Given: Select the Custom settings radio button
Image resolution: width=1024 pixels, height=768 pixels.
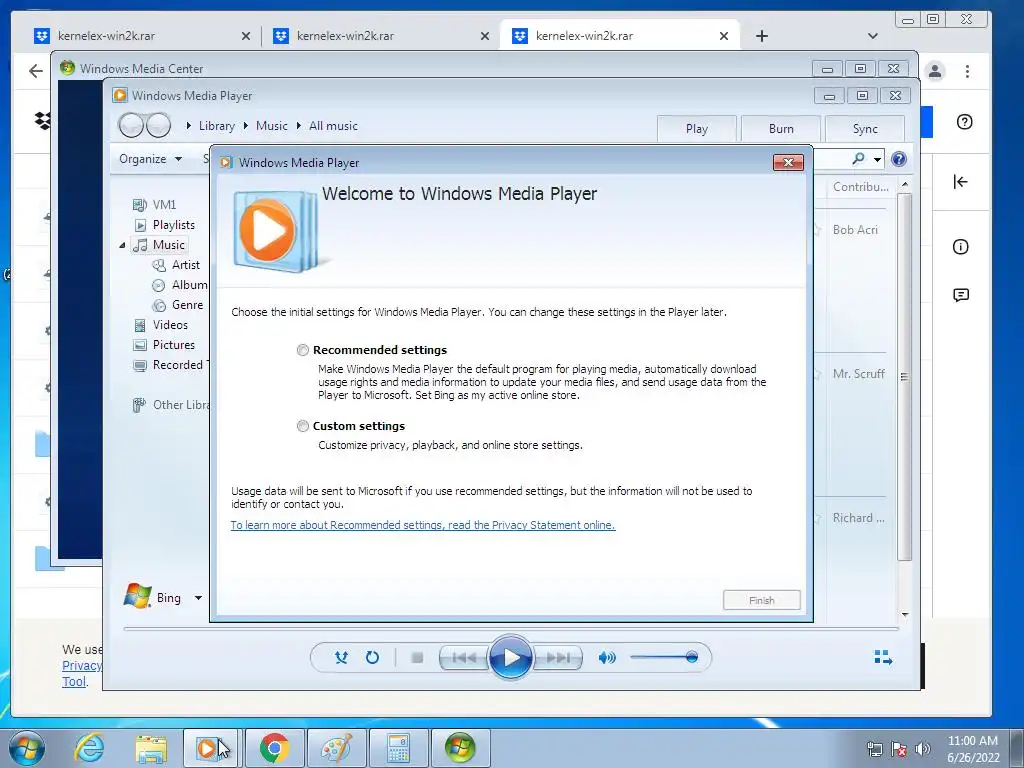Looking at the screenshot, I should pos(302,426).
